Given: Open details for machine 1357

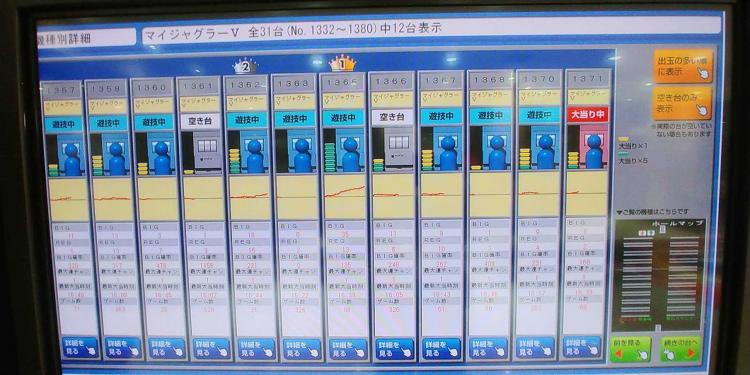Looking at the screenshot, I should 80,348.
